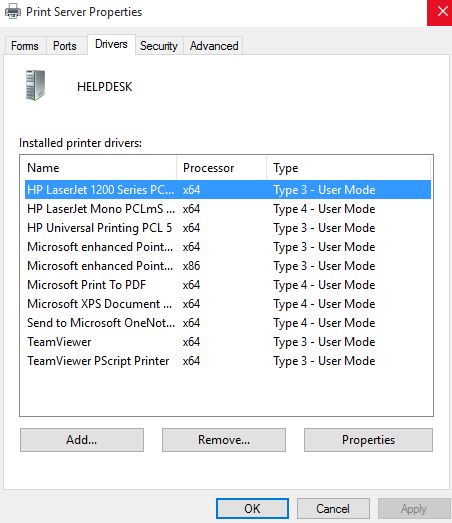Select the Security tab

tap(159, 46)
